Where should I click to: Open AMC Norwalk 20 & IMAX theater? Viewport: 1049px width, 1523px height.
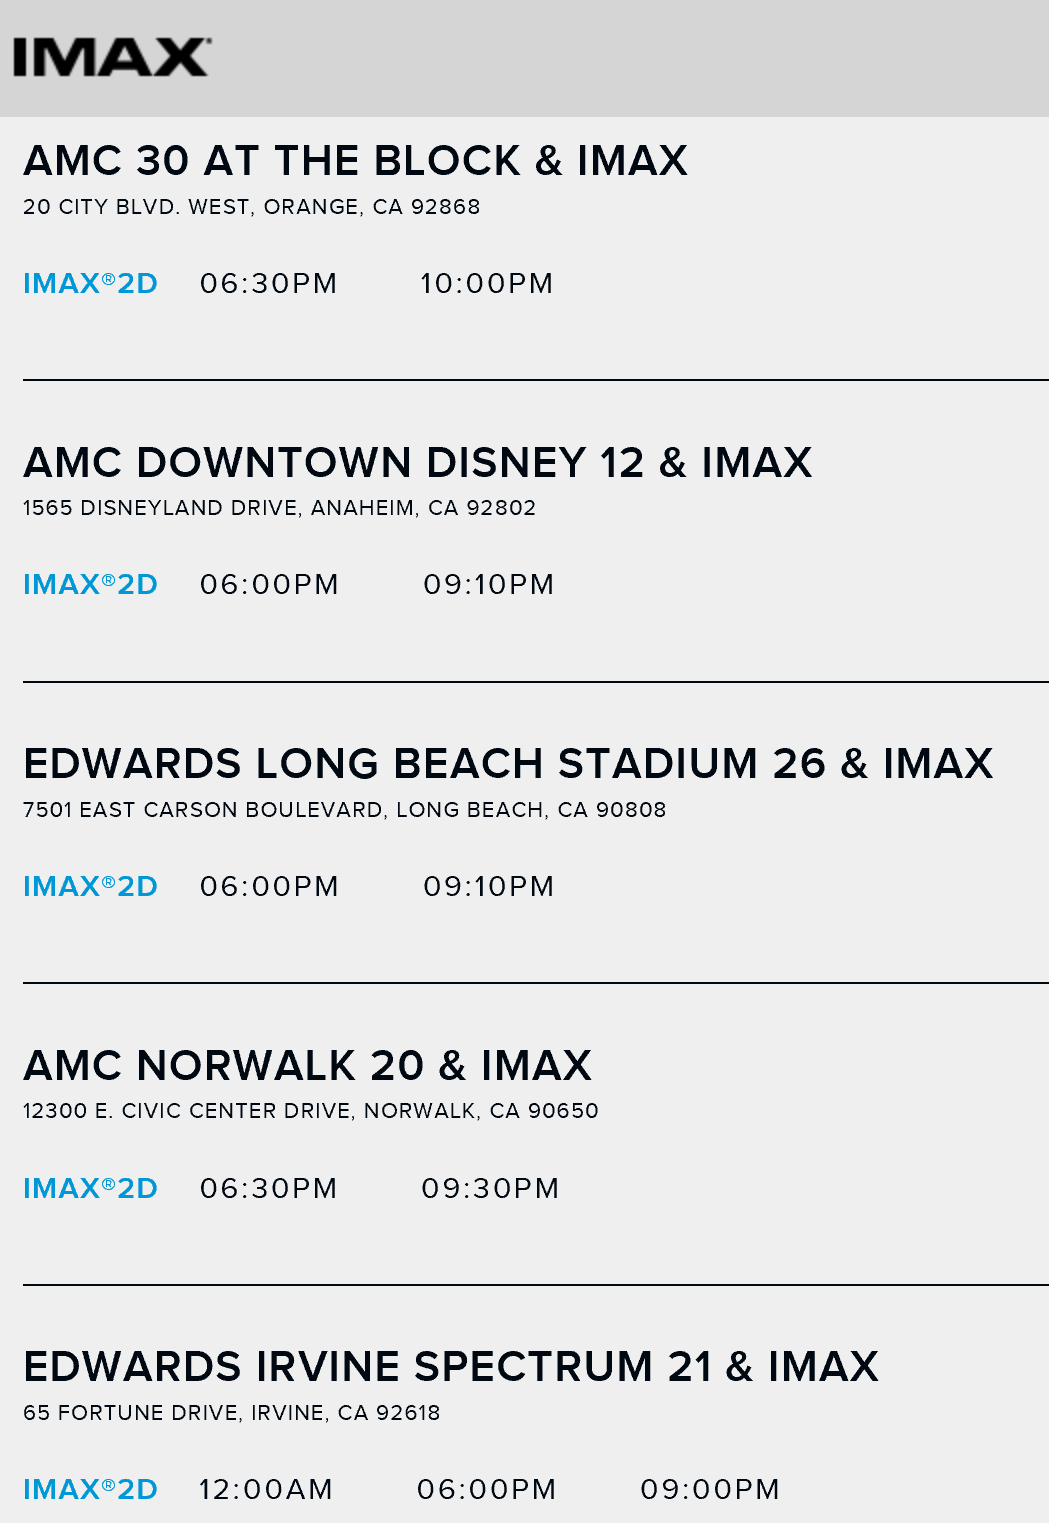click(308, 1066)
